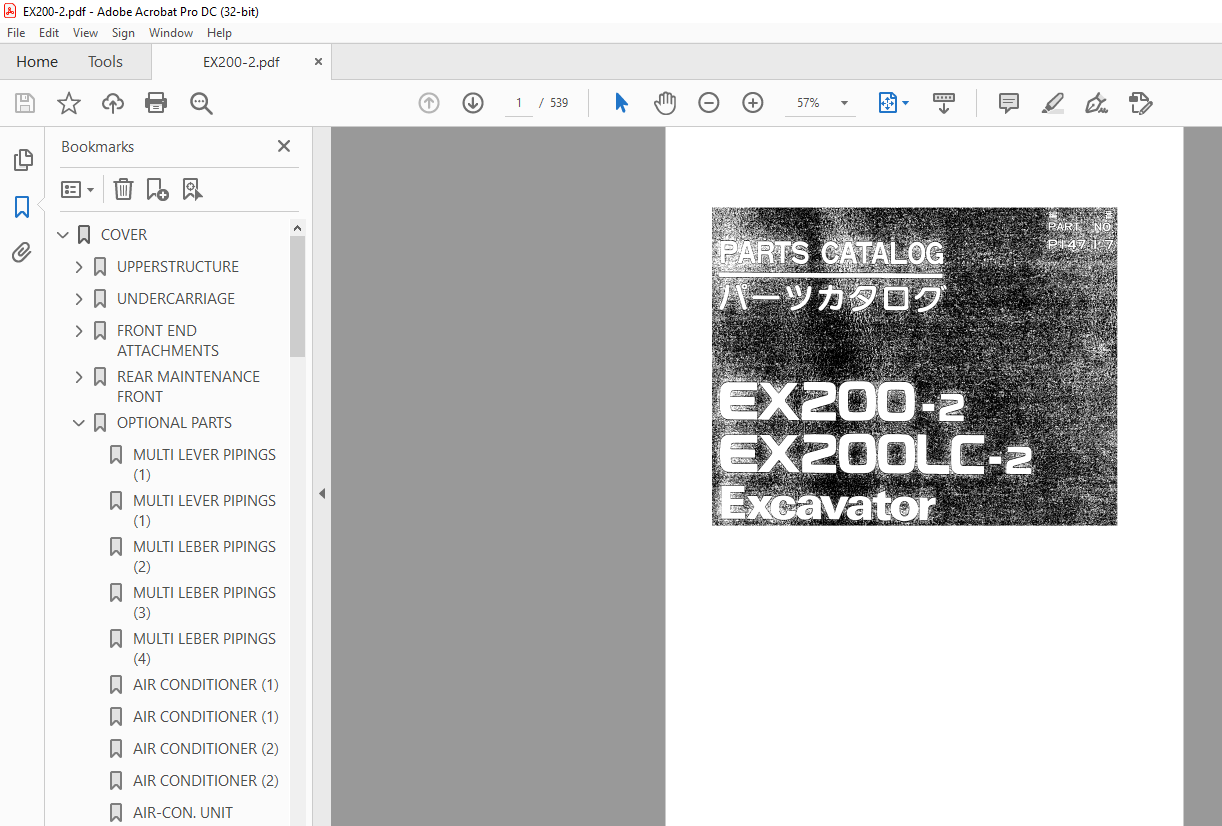
Task: Print the document via printer icon
Action: pyautogui.click(x=156, y=103)
